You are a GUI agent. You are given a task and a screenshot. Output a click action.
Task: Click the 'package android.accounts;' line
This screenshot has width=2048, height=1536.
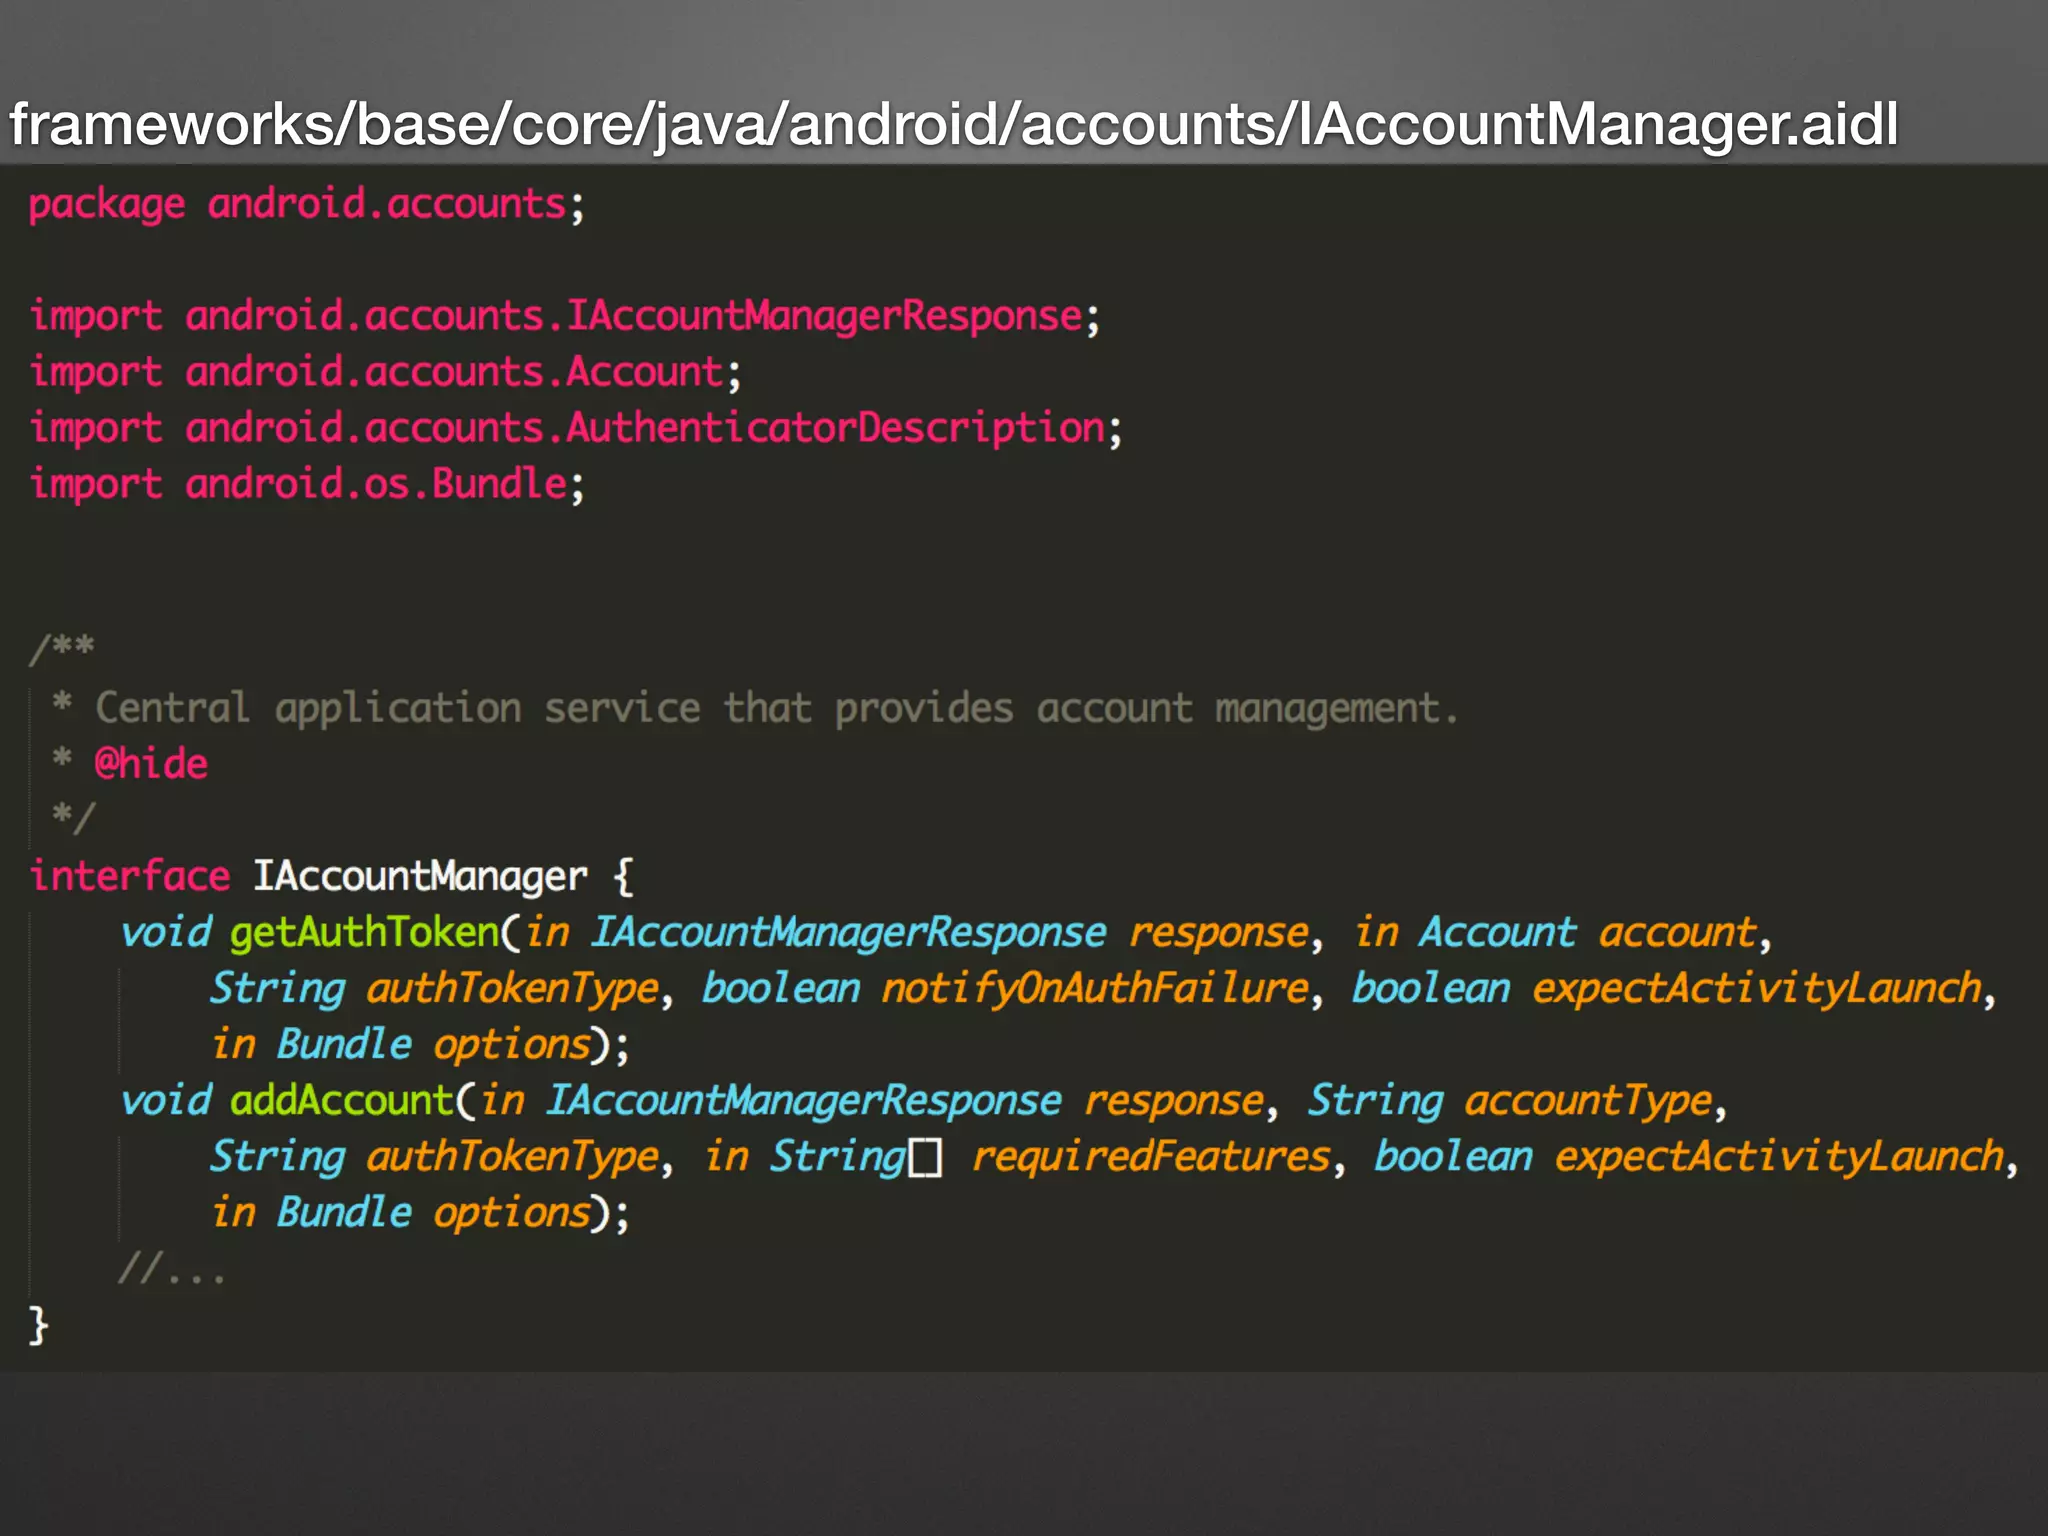306,205
